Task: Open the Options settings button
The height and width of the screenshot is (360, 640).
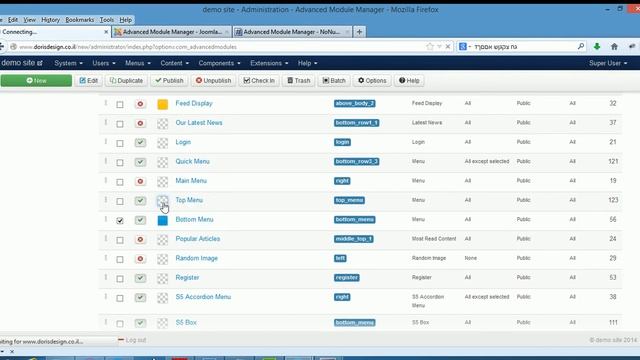Action: [x=372, y=80]
